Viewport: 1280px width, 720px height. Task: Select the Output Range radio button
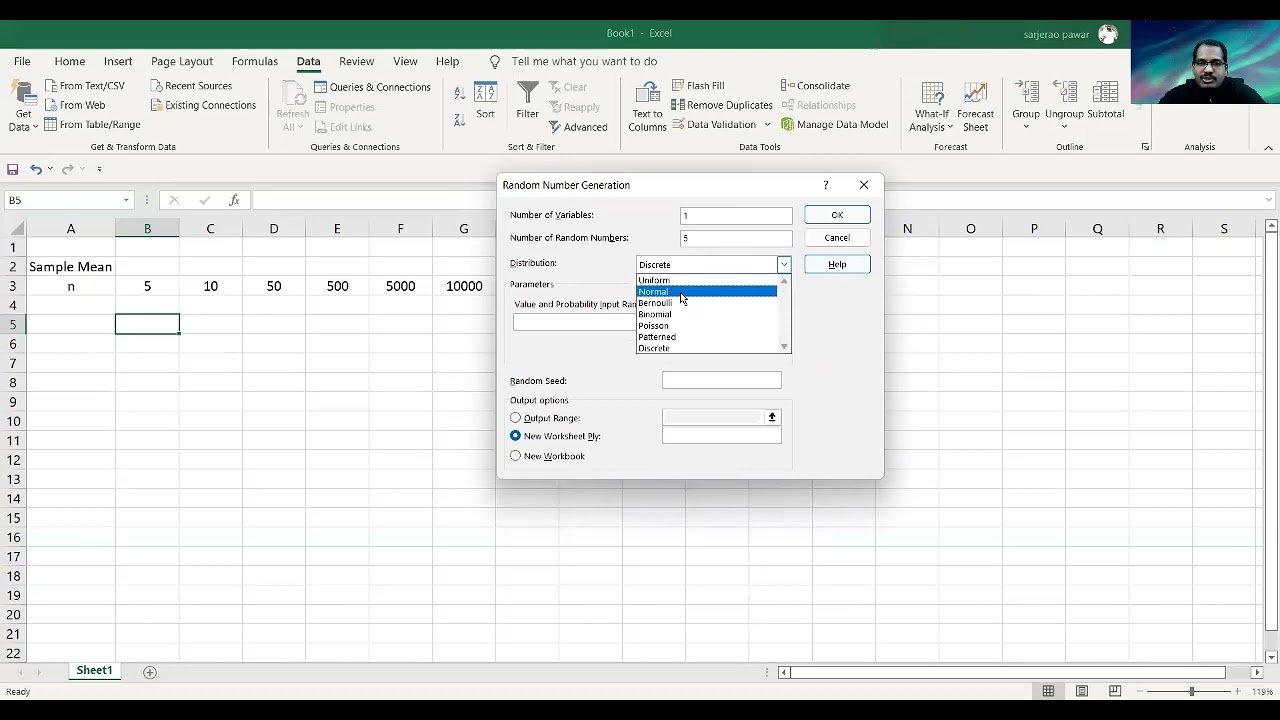[x=516, y=418]
